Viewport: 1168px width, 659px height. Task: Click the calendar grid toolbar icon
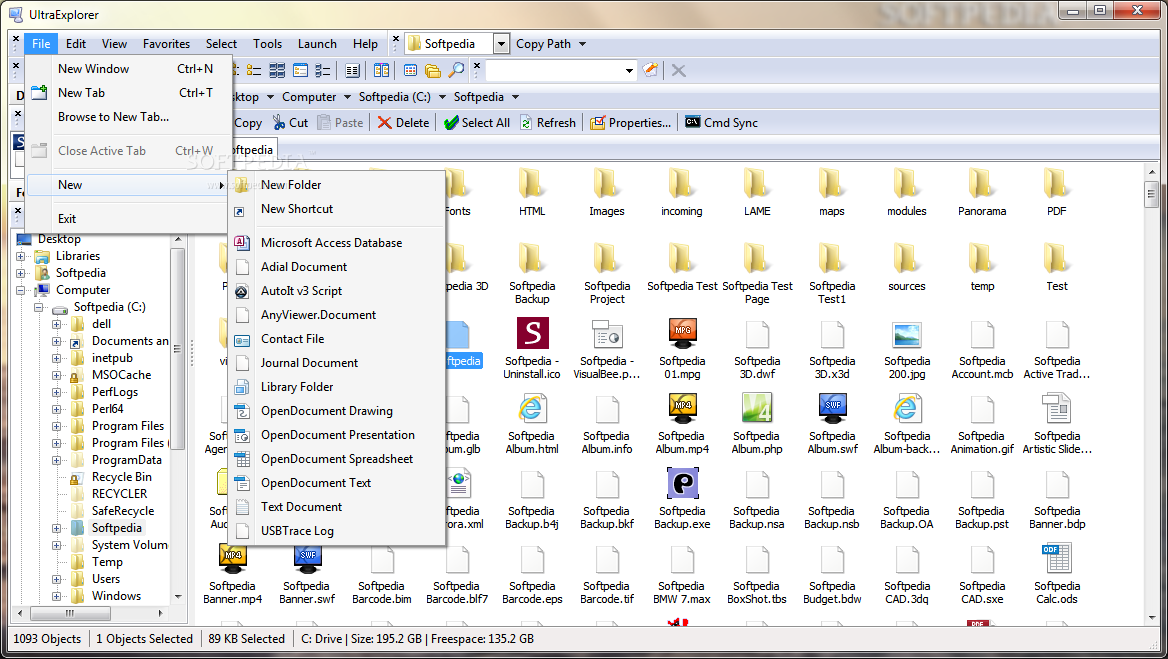click(410, 71)
